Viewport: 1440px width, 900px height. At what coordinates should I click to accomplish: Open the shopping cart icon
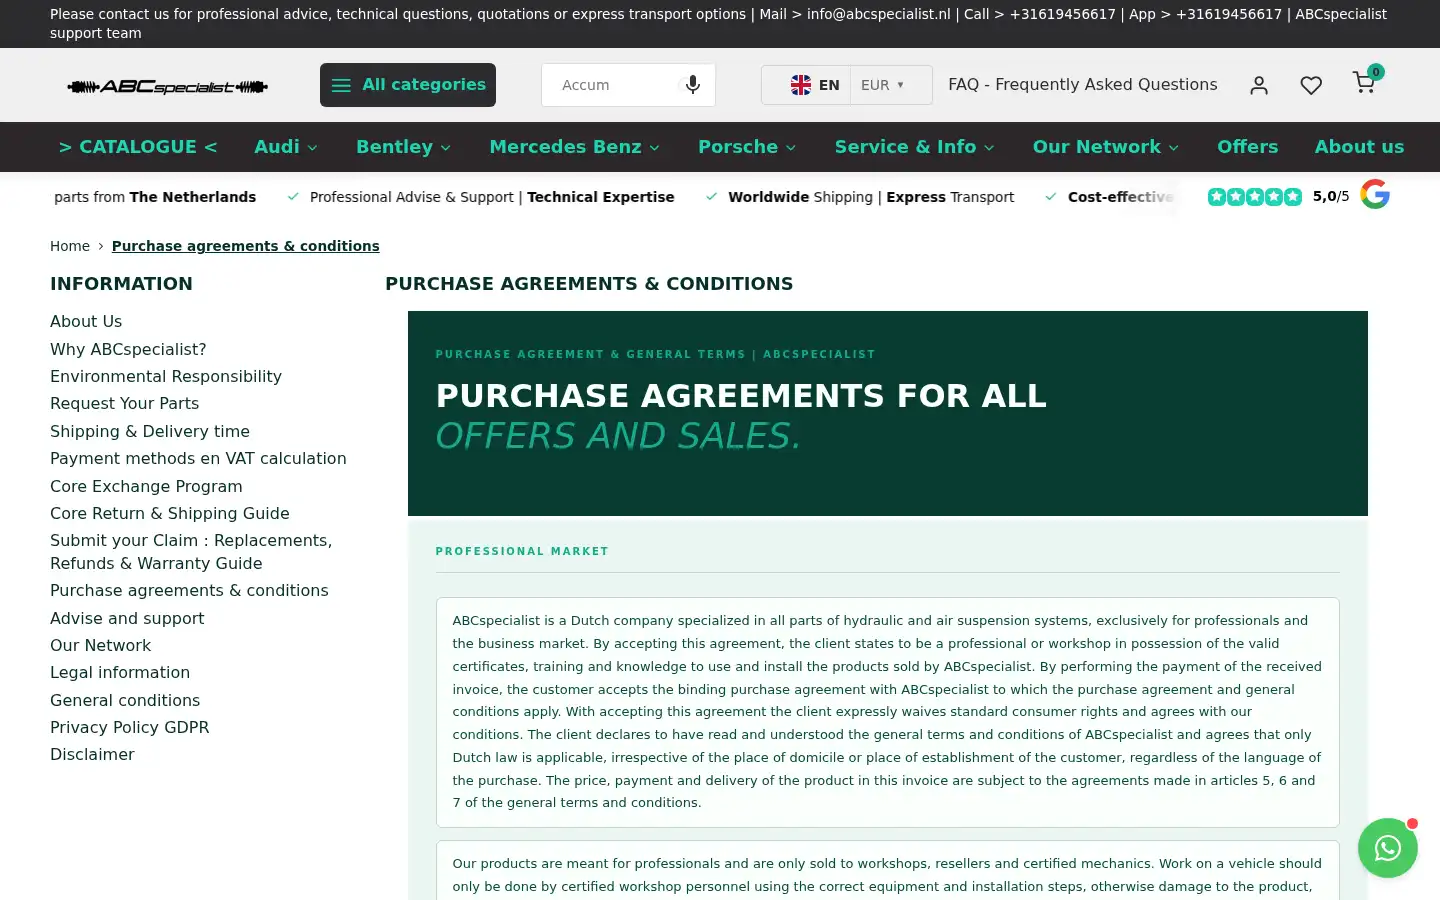(1364, 82)
